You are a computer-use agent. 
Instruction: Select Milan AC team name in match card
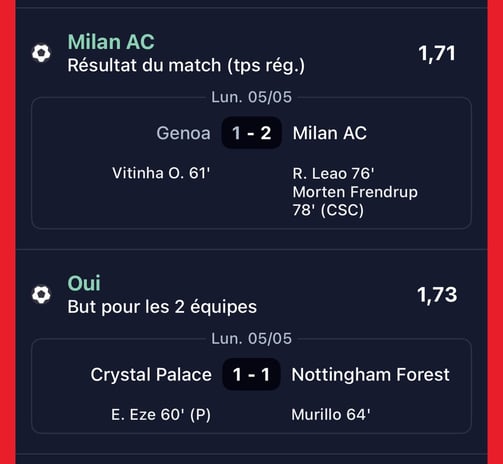point(330,133)
